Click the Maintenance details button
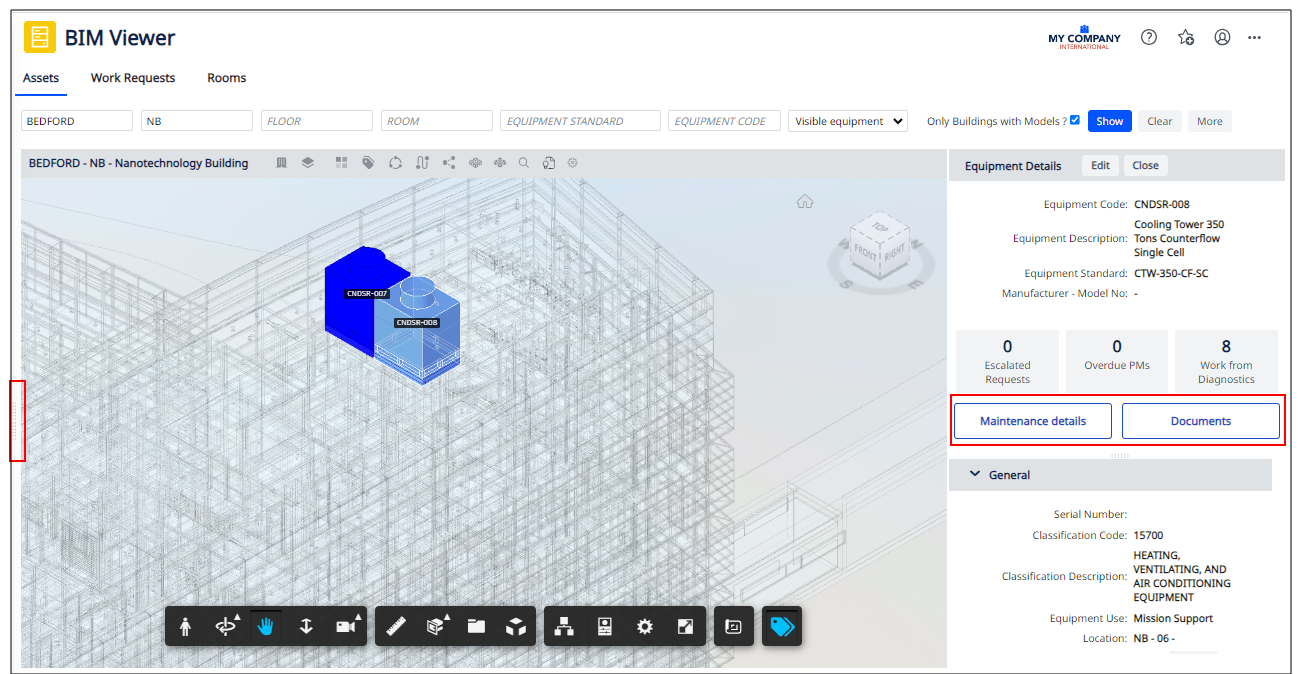 coord(1032,421)
